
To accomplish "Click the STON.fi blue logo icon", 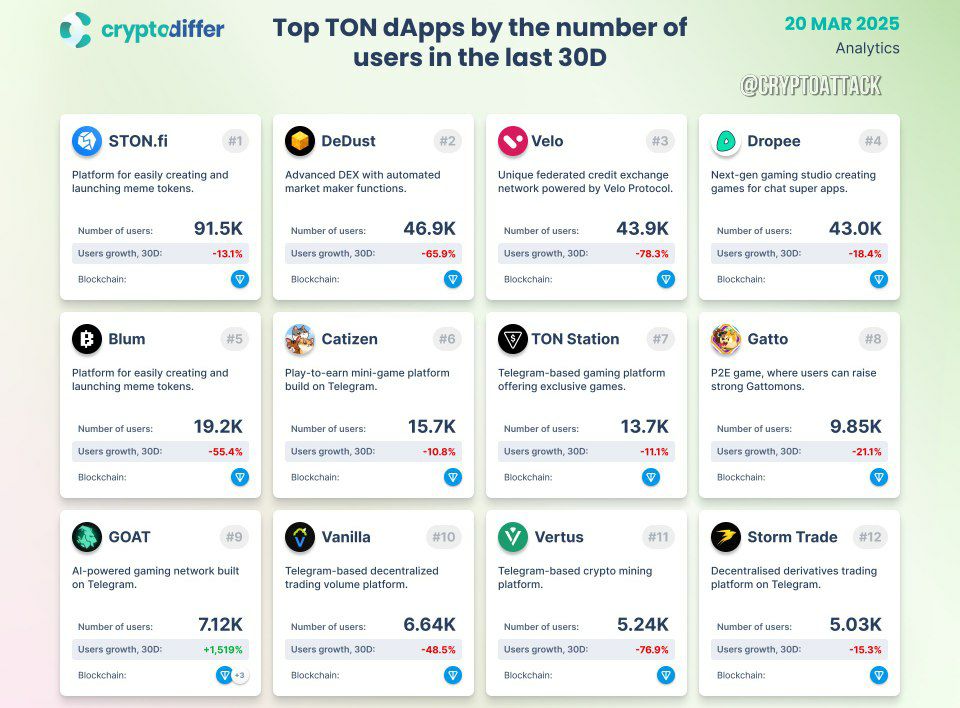I will [87, 141].
